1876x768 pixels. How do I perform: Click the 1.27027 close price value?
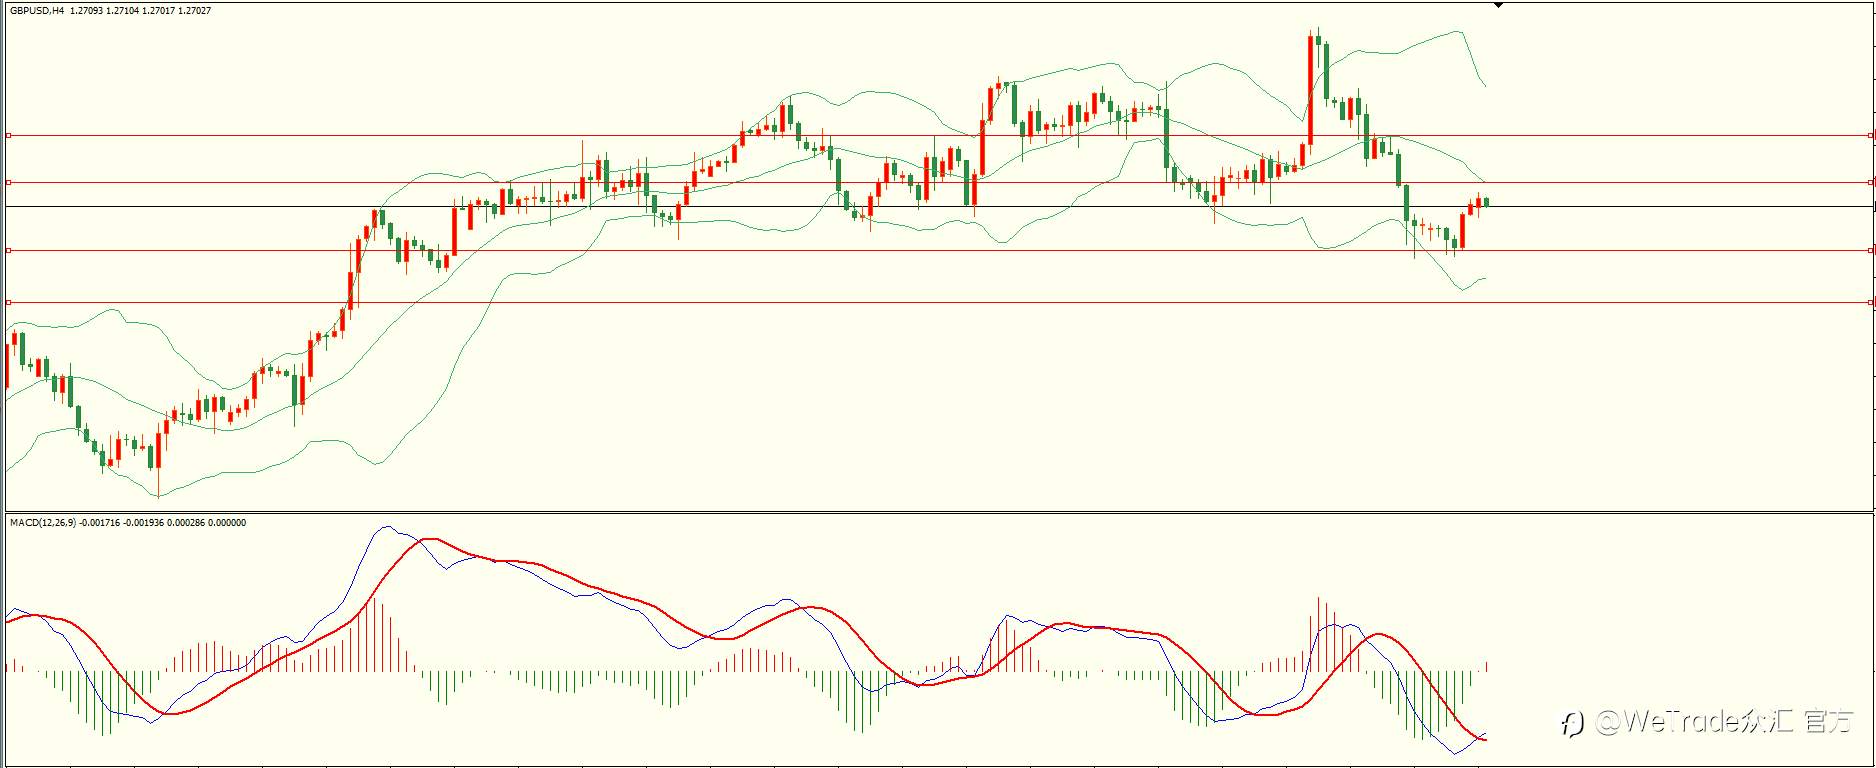tap(195, 10)
